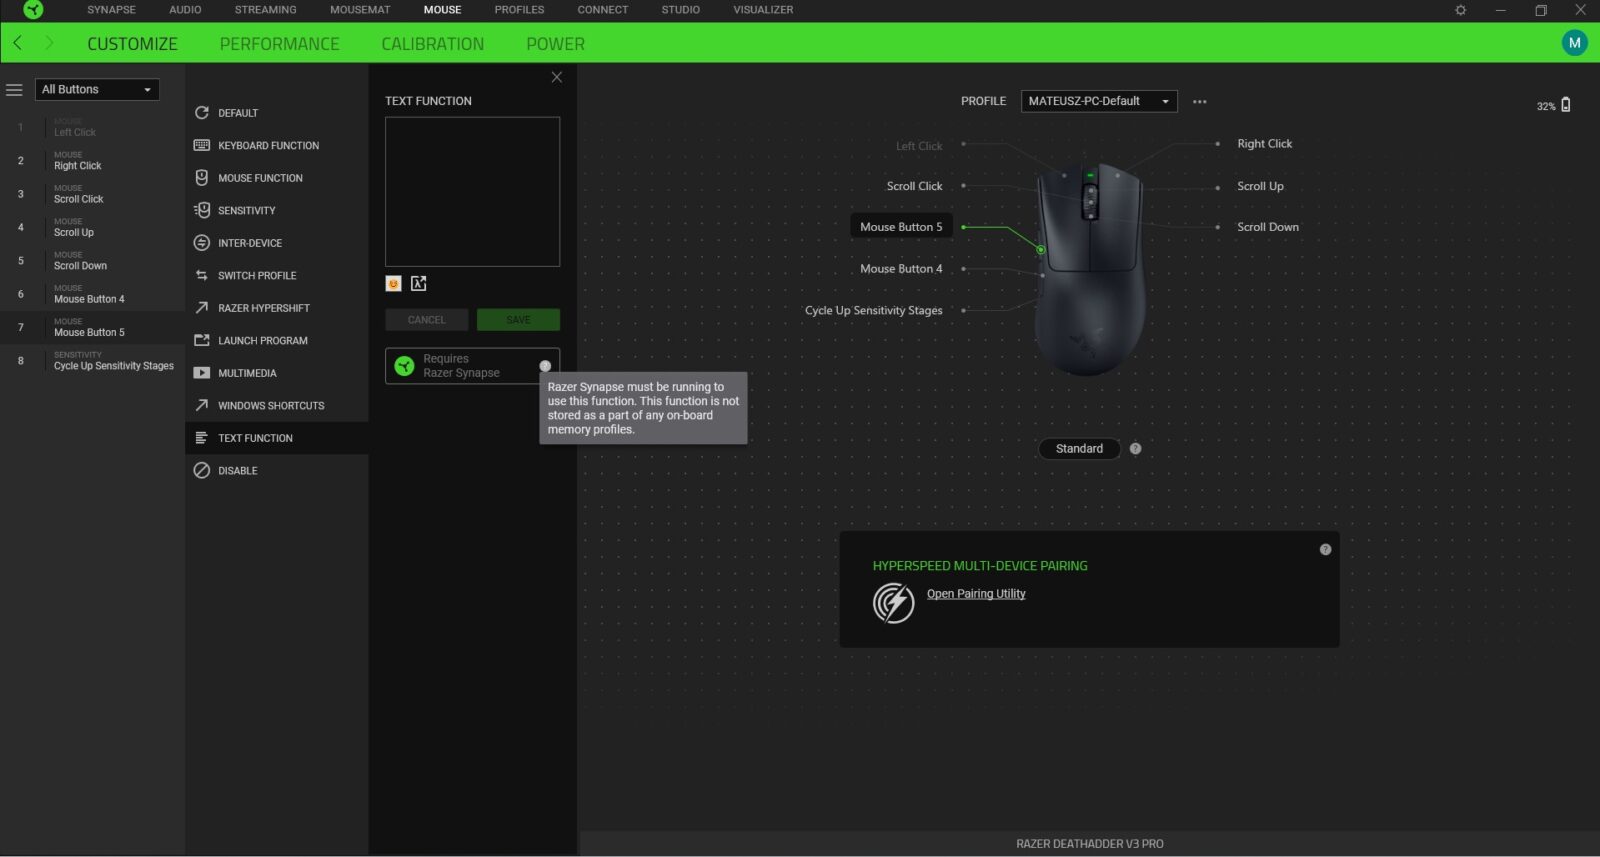Click the battery status icon
Image resolution: width=1600 pixels, height=857 pixels.
point(1565,105)
